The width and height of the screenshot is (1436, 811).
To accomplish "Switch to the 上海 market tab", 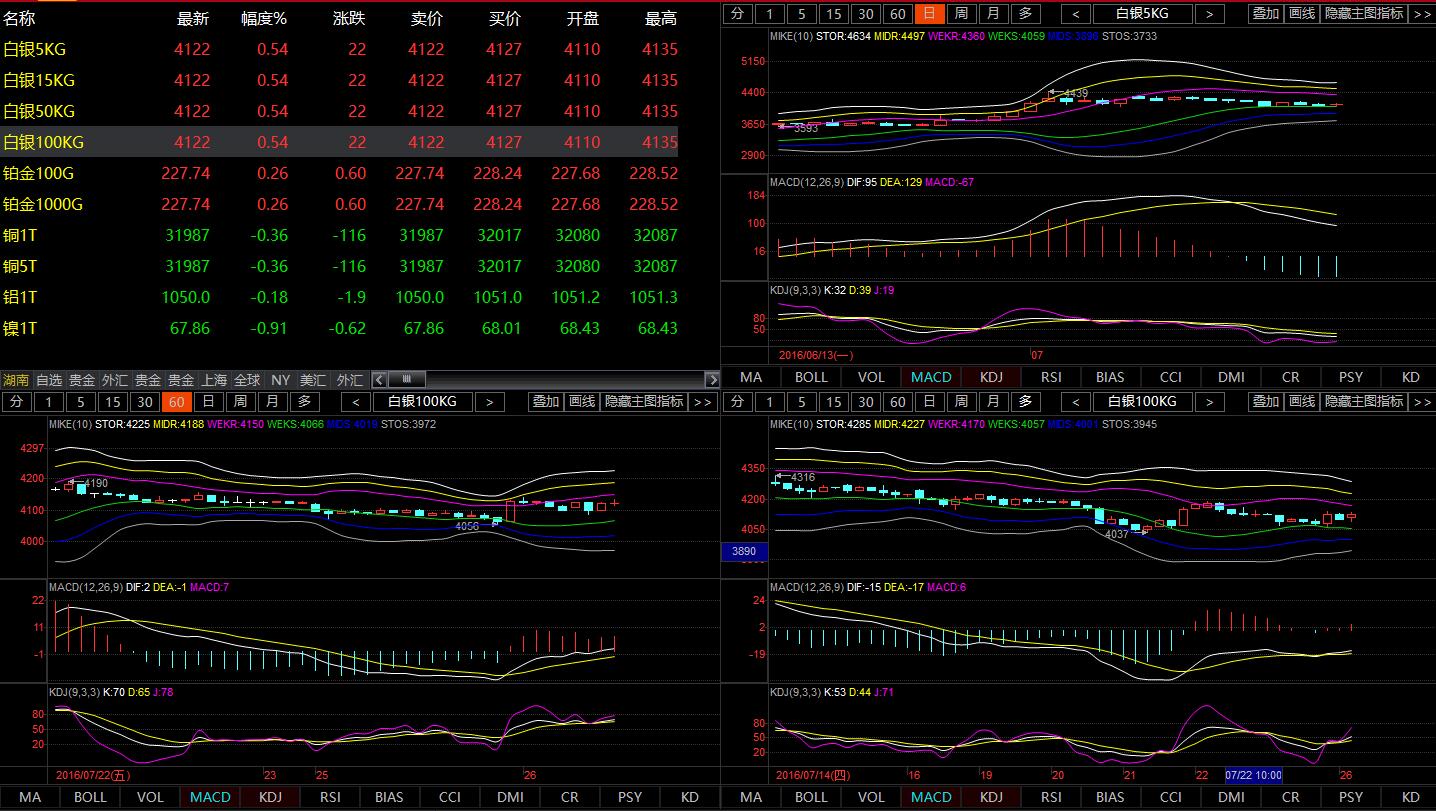I will [x=214, y=380].
